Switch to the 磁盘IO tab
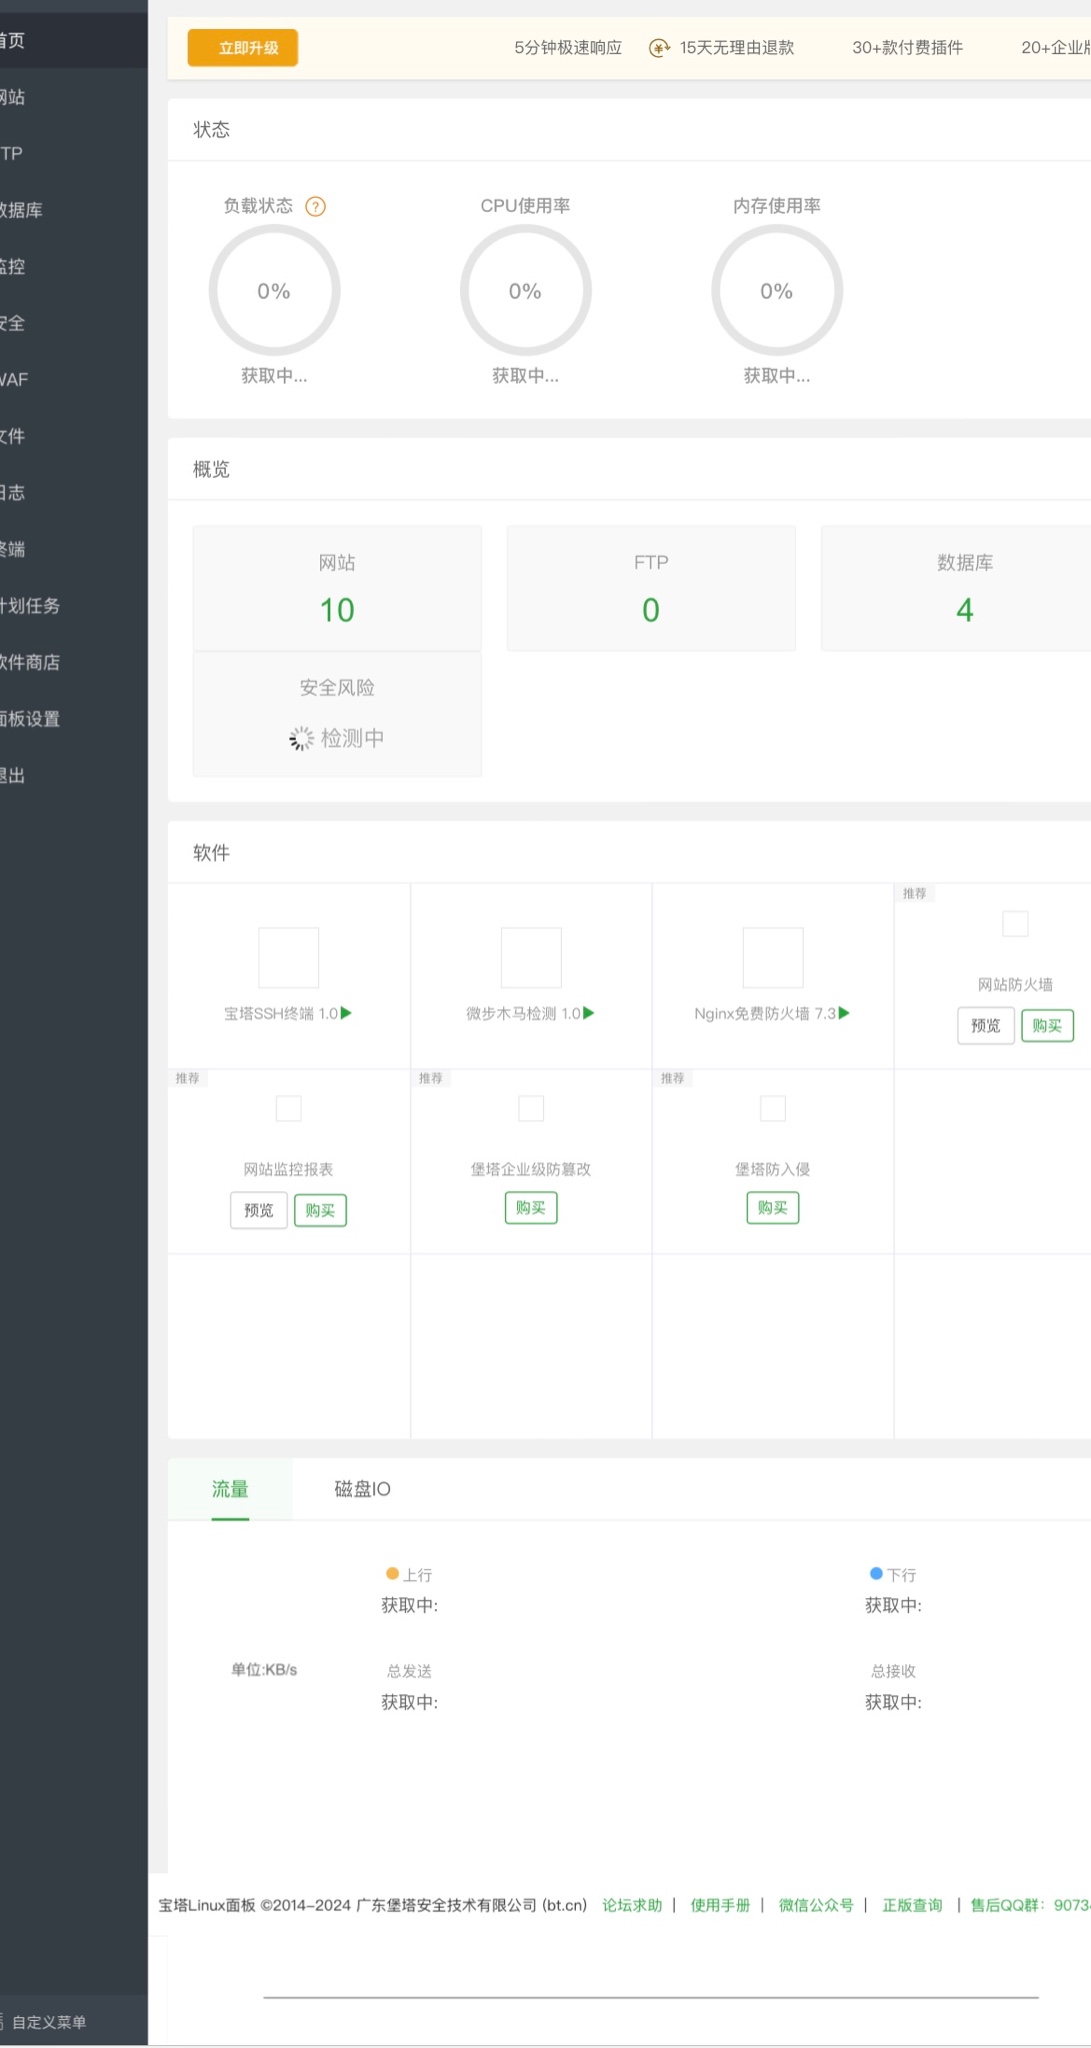The width and height of the screenshot is (1091, 2048). coord(362,1489)
